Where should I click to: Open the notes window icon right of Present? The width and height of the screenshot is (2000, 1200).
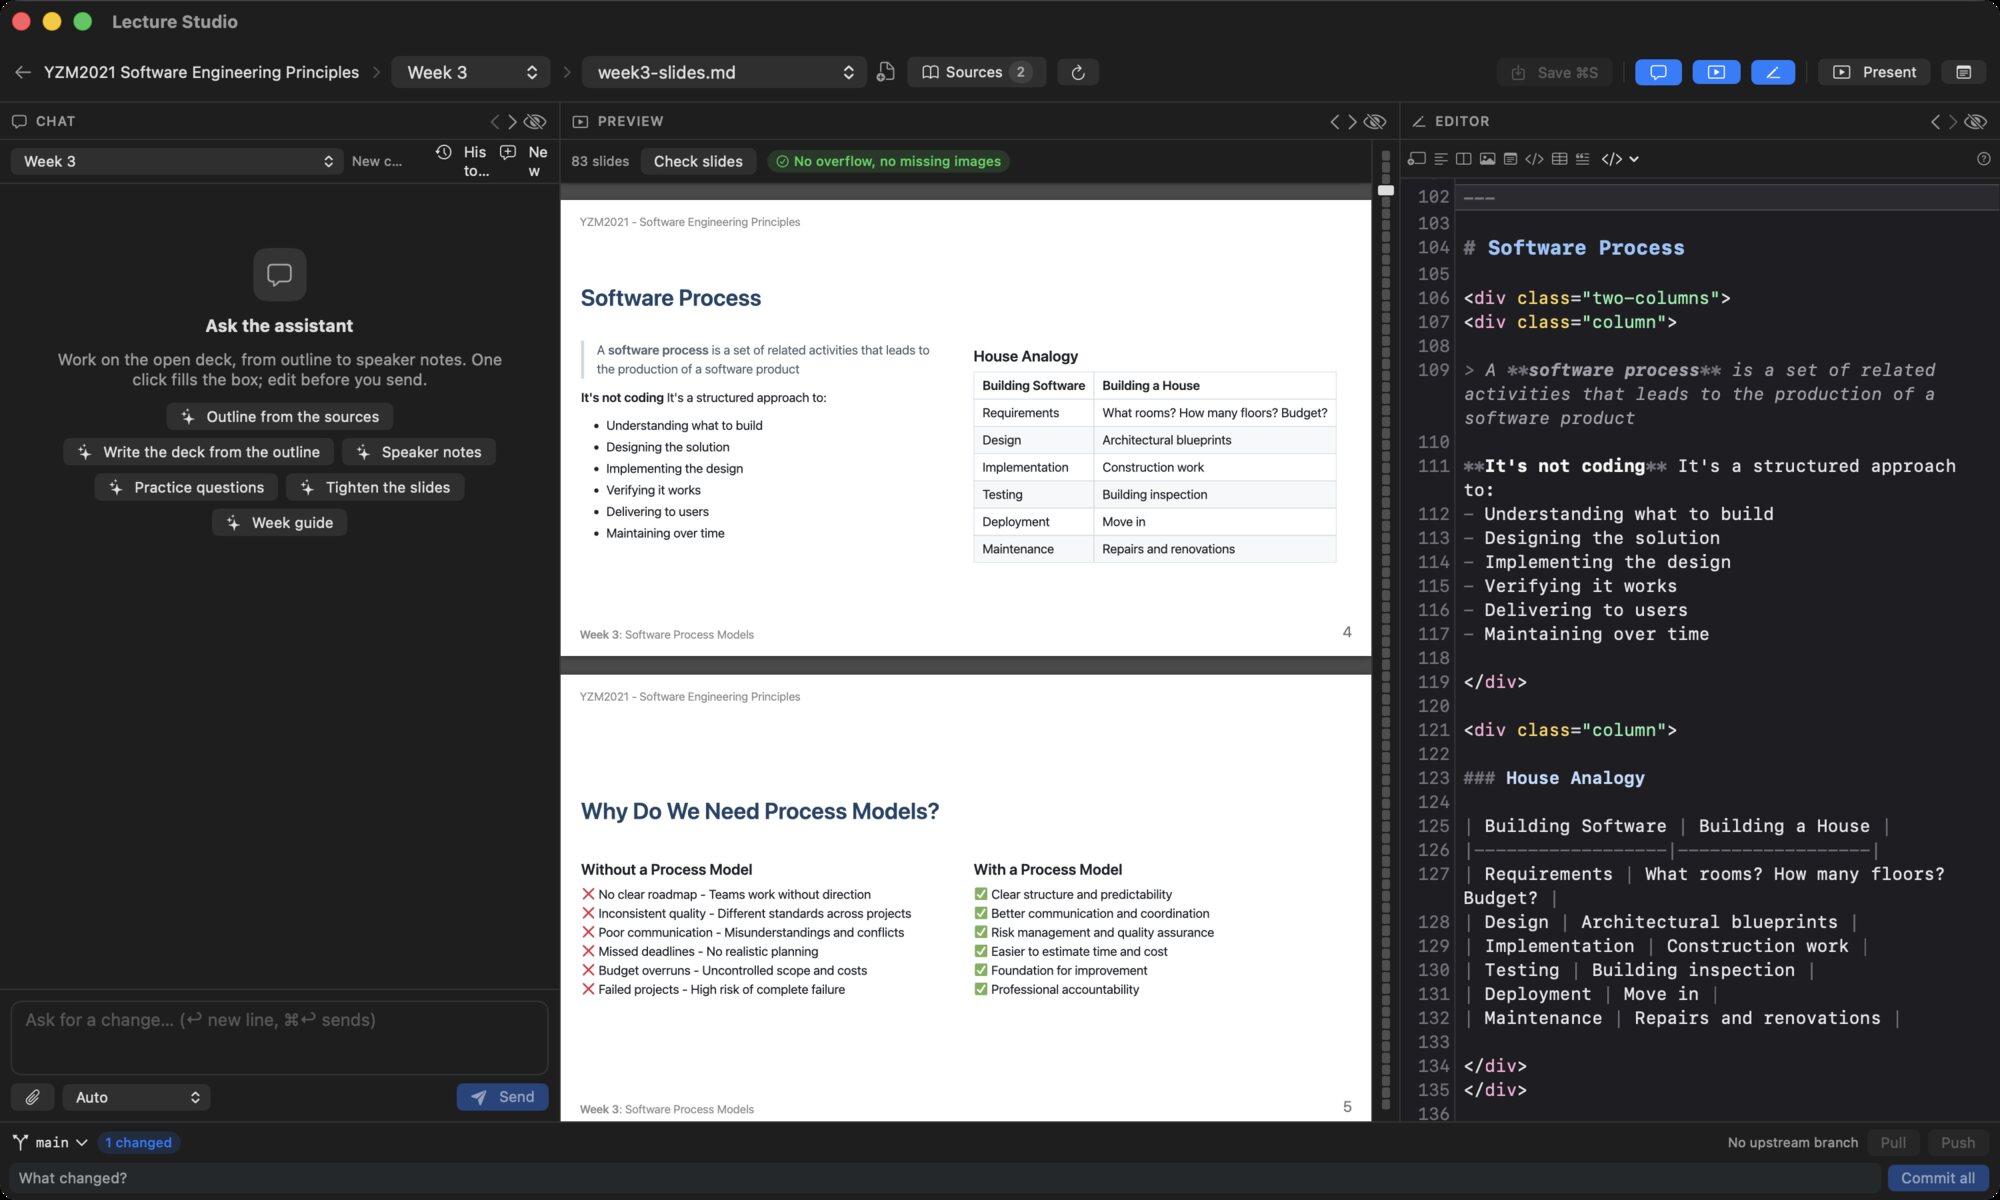(1963, 72)
